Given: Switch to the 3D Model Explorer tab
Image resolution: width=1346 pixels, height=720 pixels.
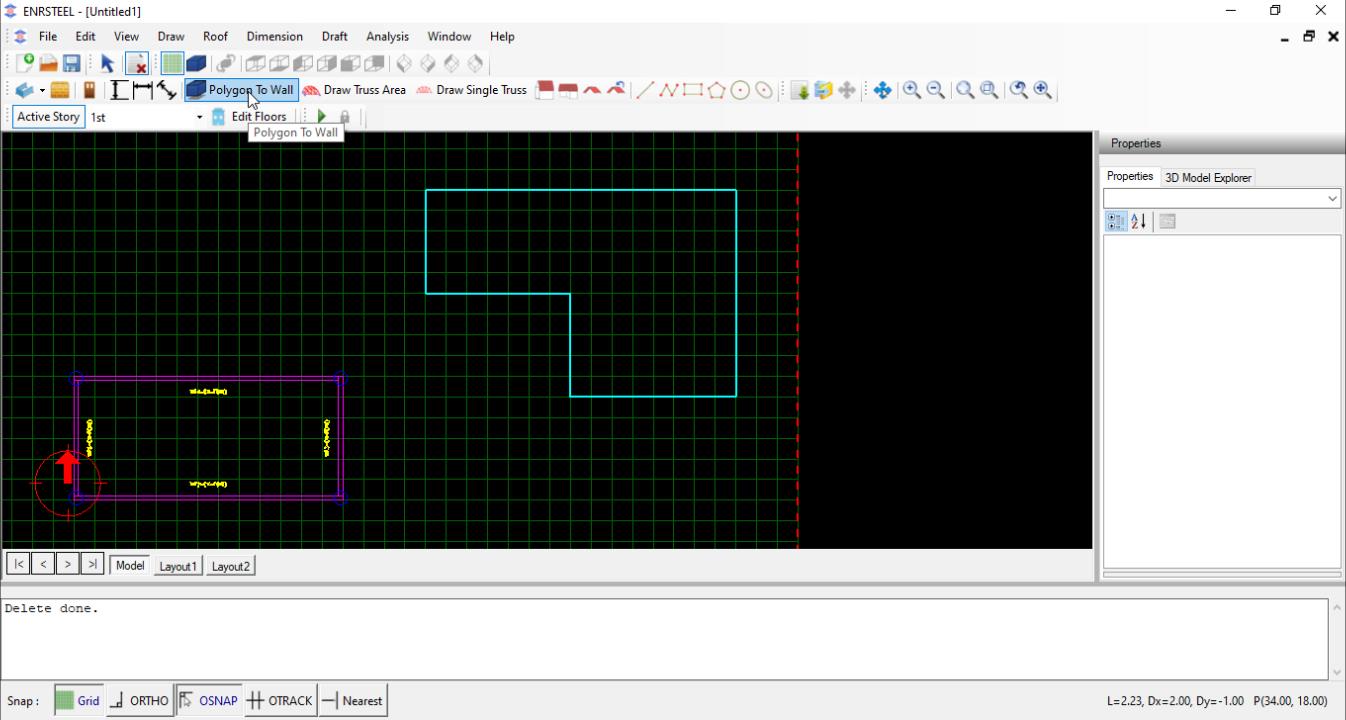Looking at the screenshot, I should [x=1208, y=177].
